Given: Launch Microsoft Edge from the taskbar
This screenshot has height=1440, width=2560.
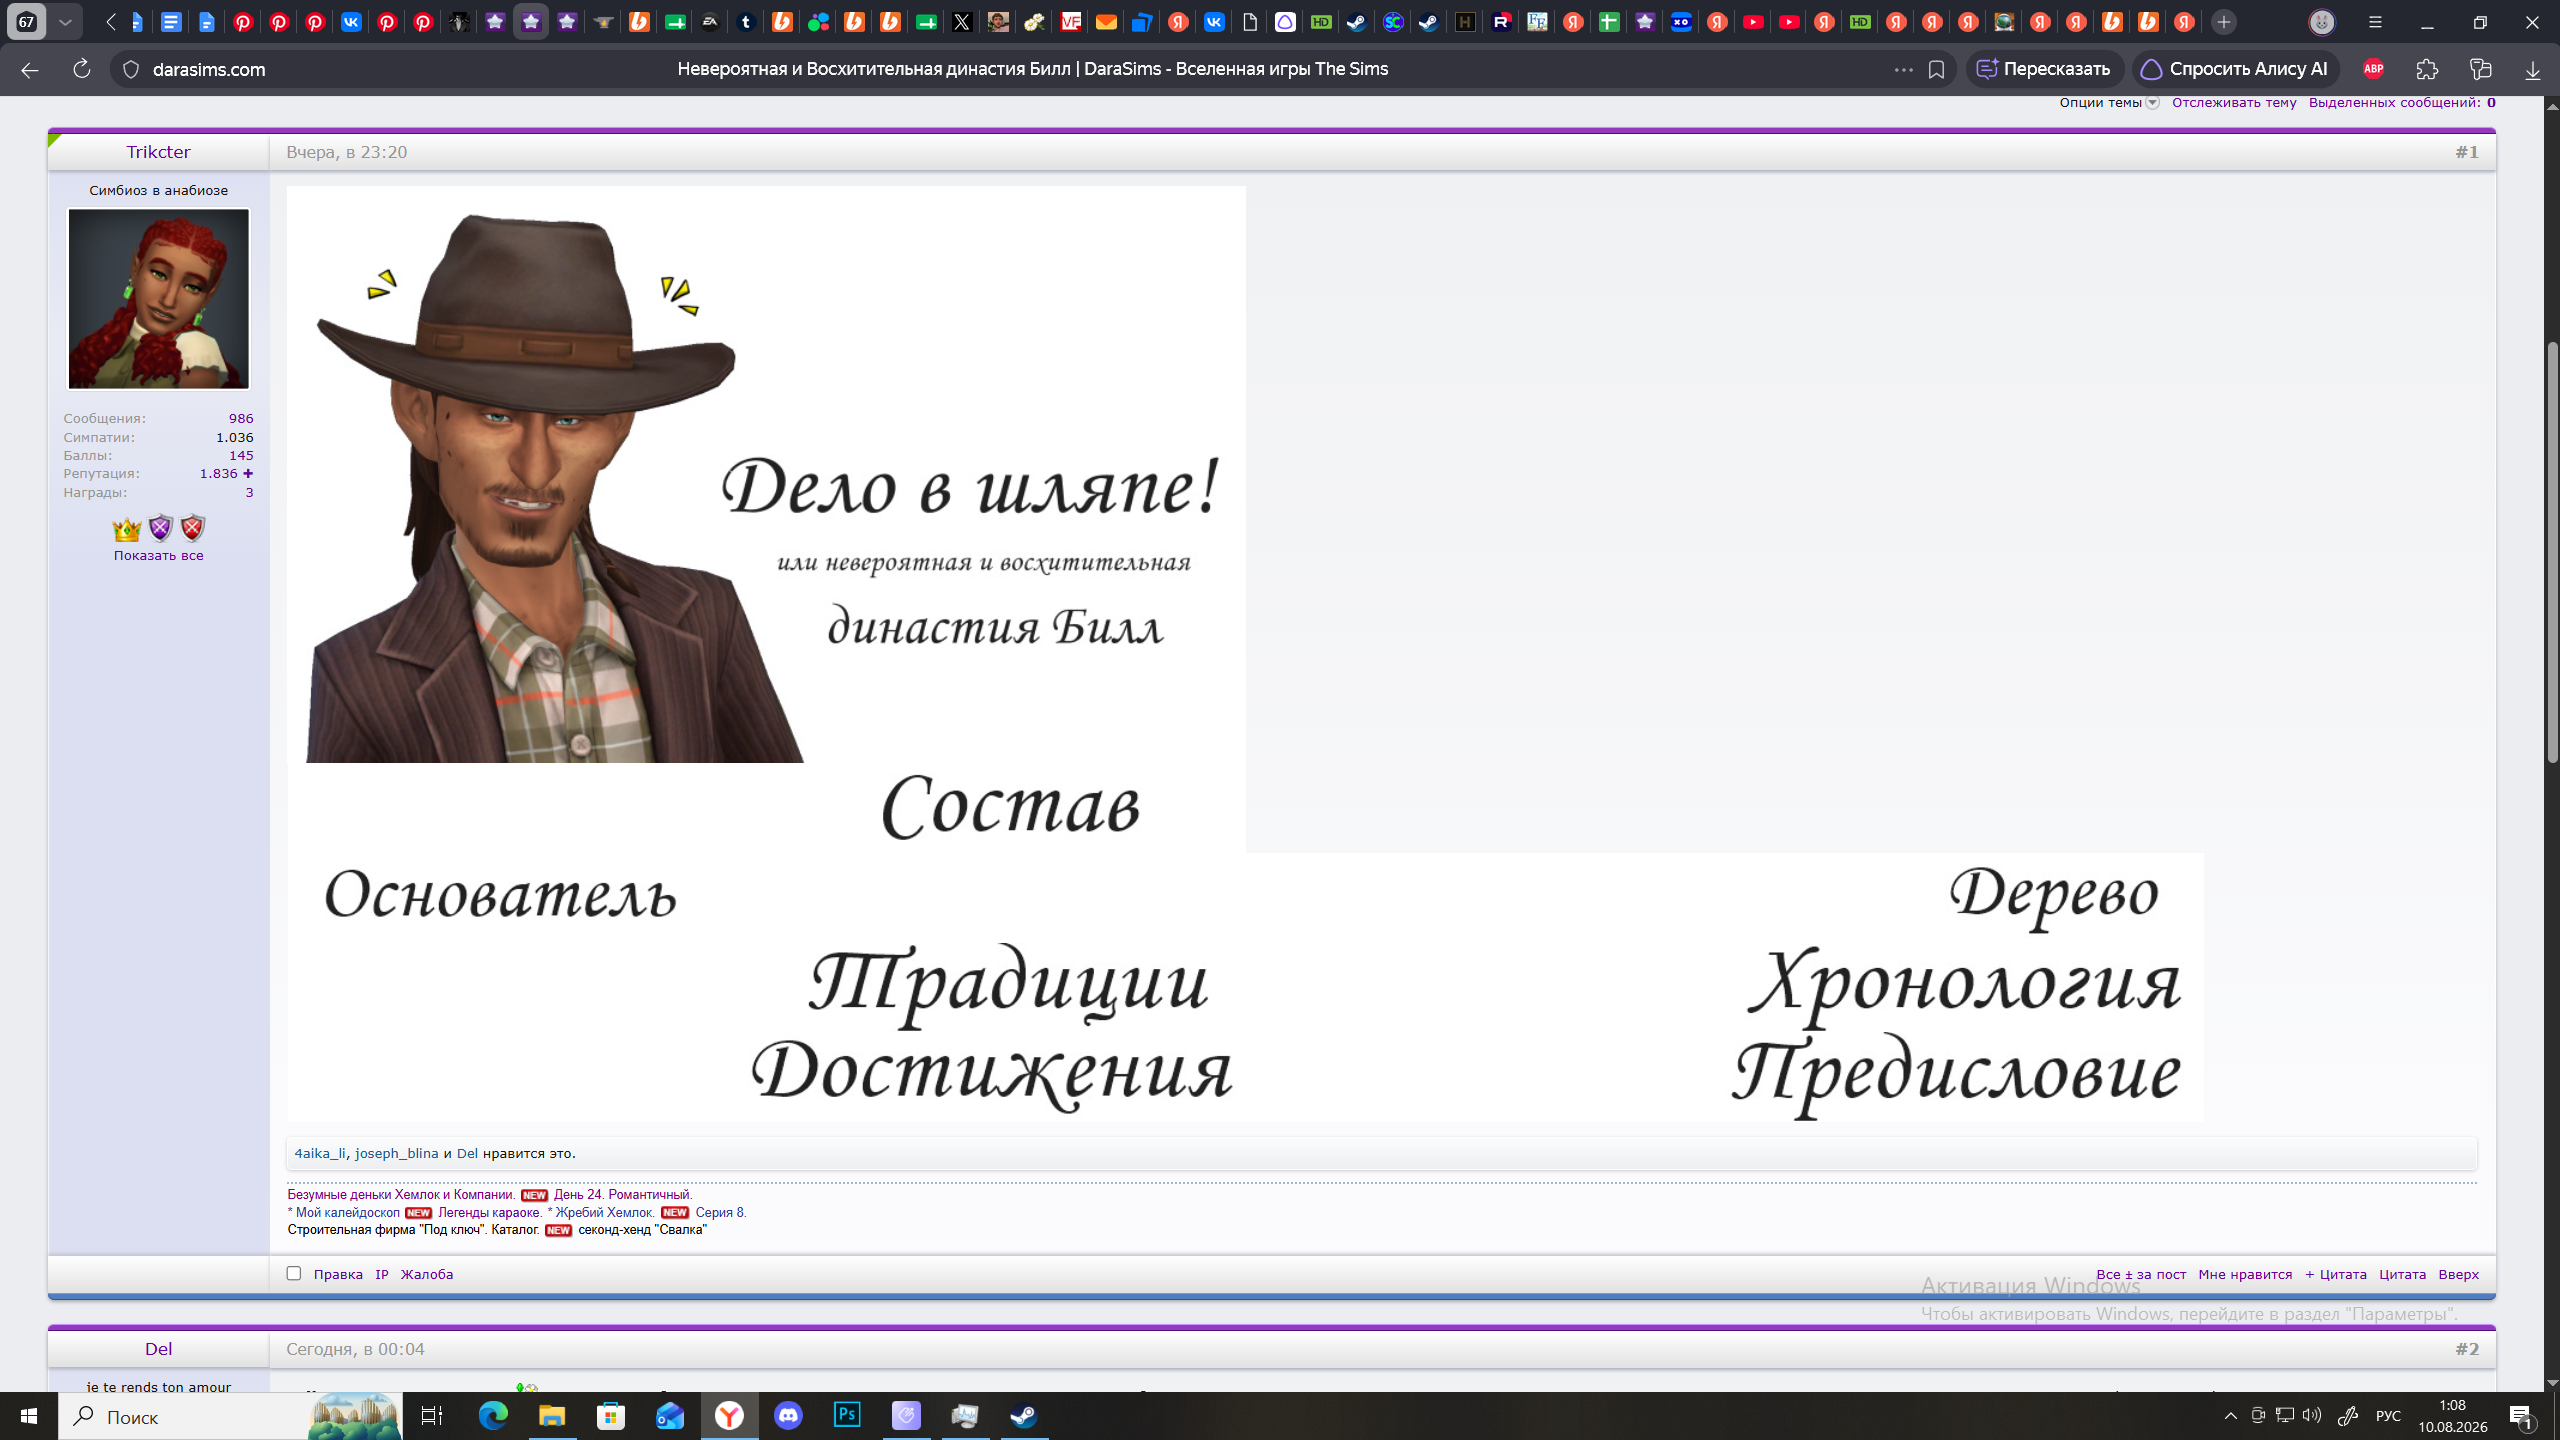Looking at the screenshot, I should tap(493, 1416).
